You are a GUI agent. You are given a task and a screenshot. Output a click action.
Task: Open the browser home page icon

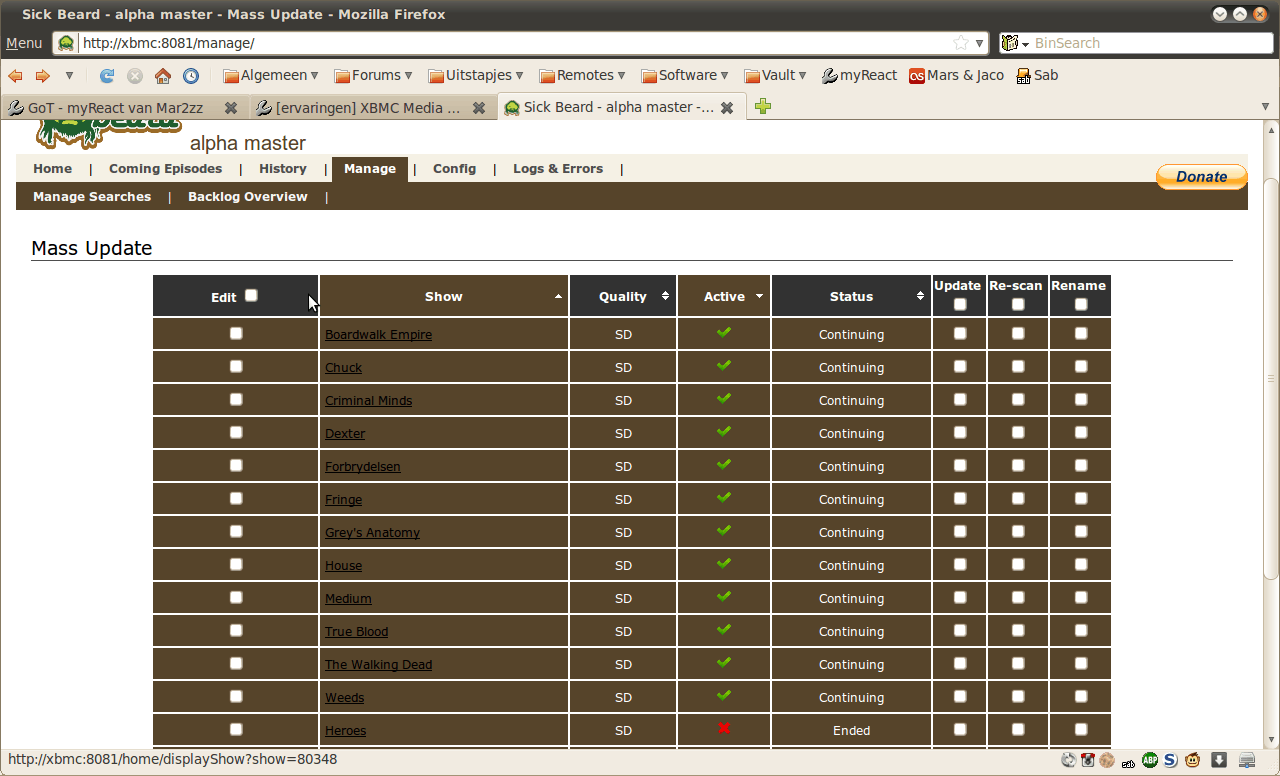[163, 76]
